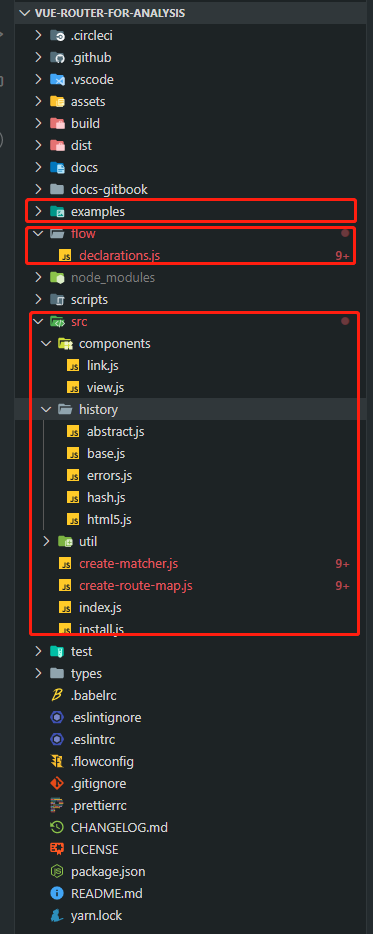Click the info icon beside README.md
Screen dimensions: 373x934
tap(57, 893)
